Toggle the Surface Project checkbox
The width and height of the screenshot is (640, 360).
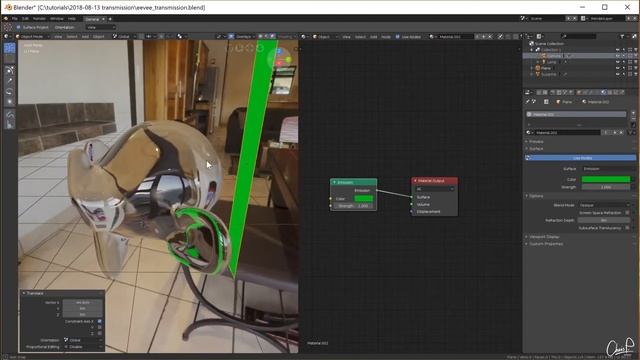pos(19,27)
